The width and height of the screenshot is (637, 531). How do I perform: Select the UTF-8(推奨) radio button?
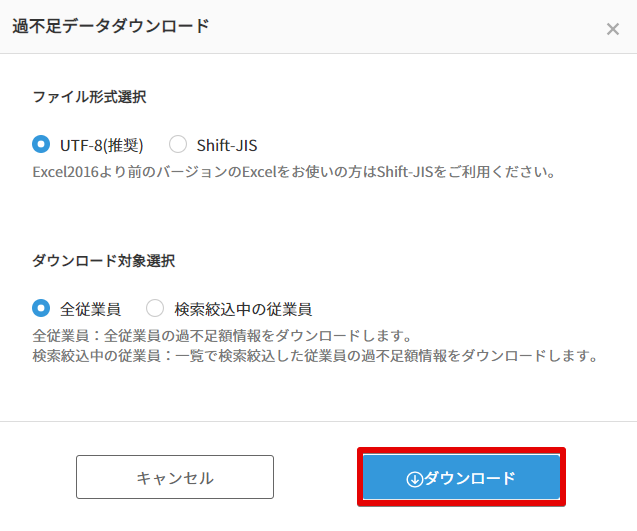click(41, 144)
